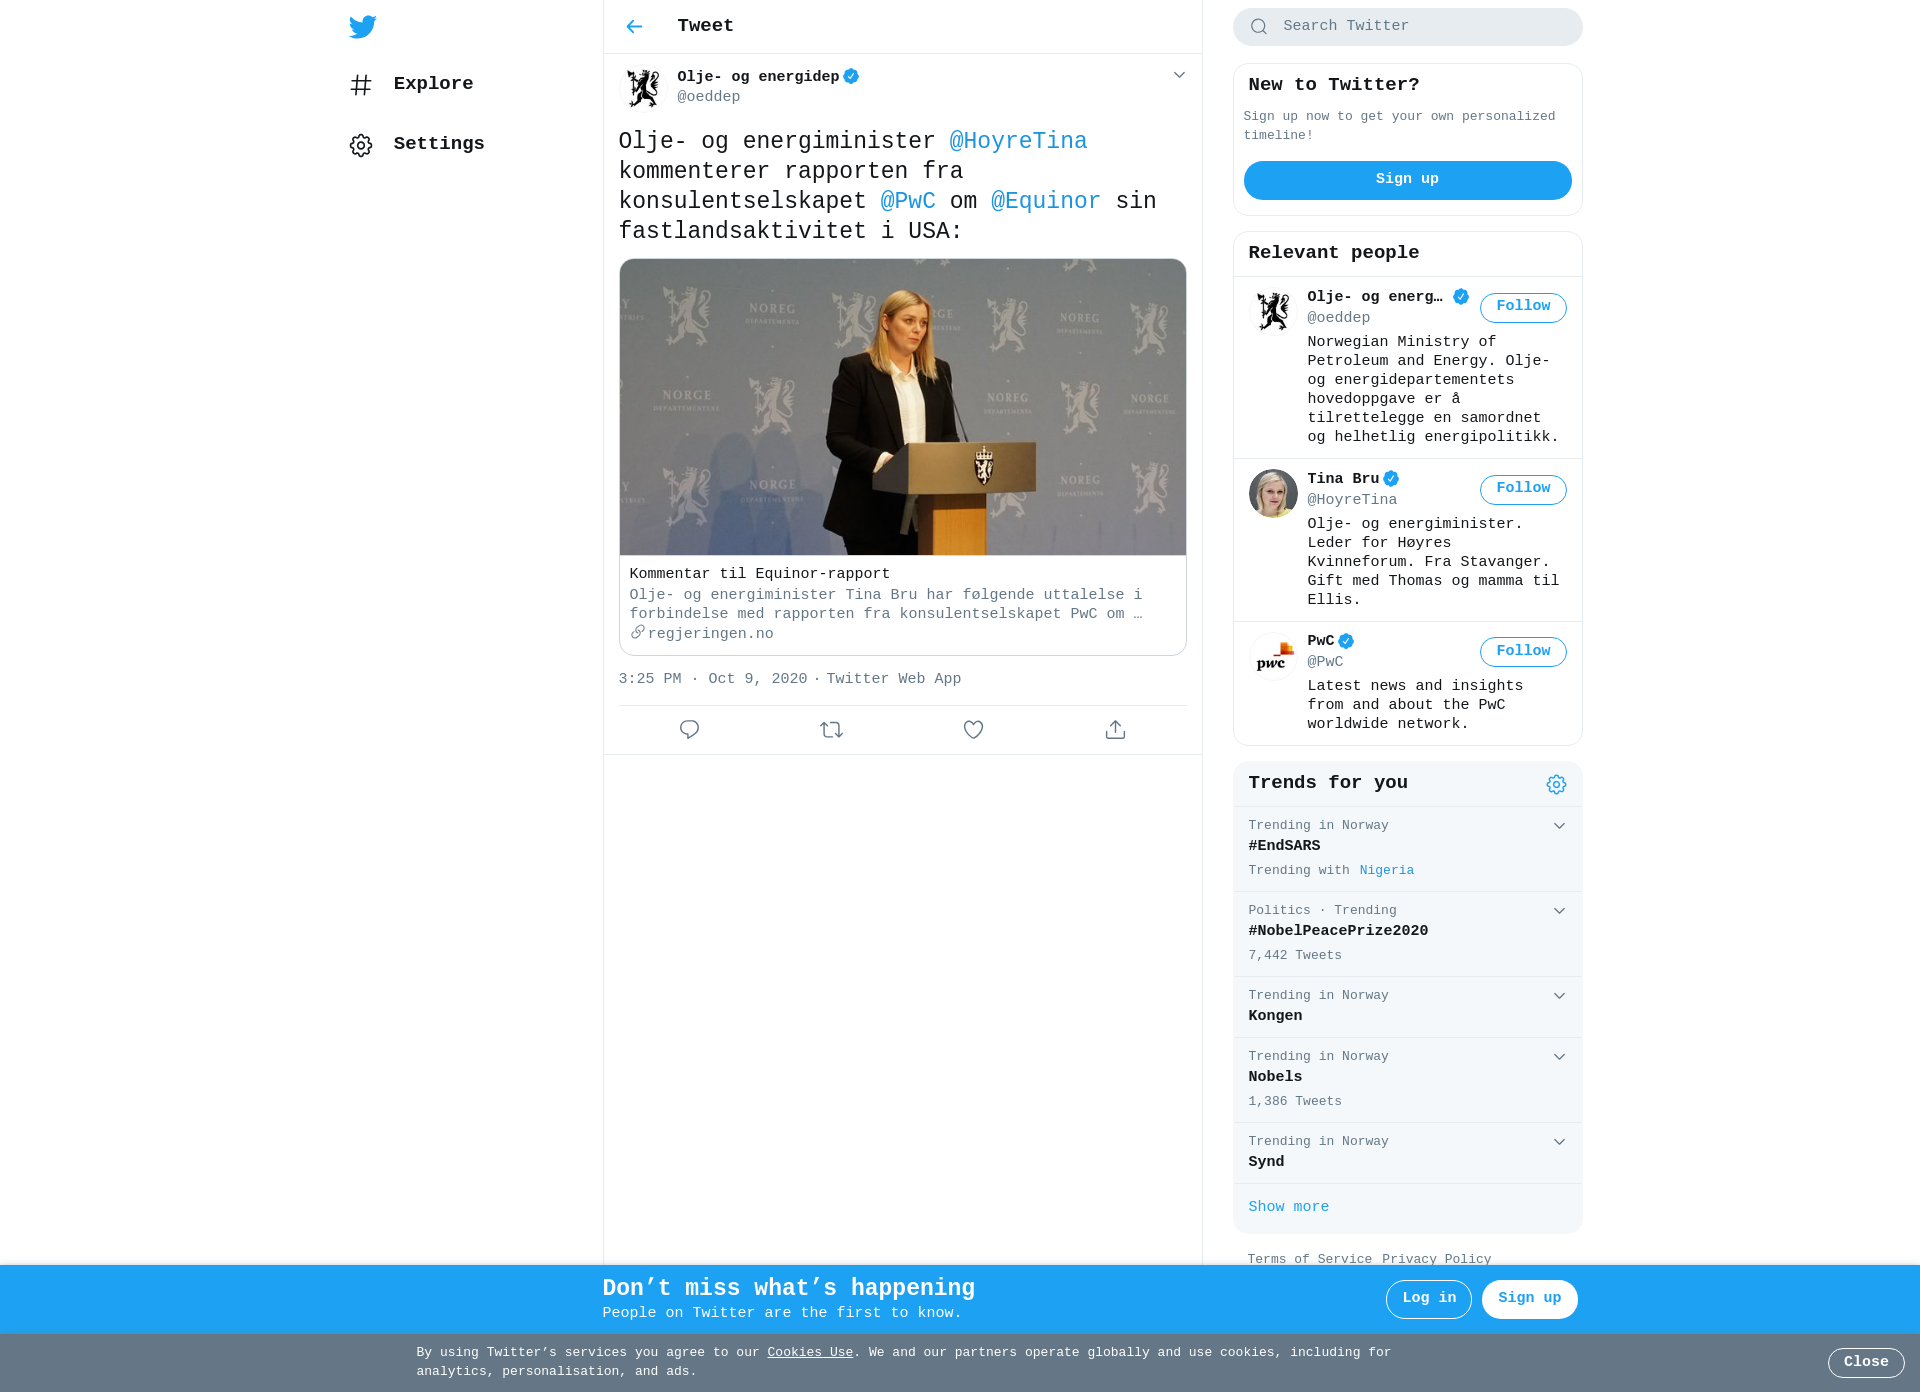
Task: Follow Tina Bru
Action: point(1523,490)
